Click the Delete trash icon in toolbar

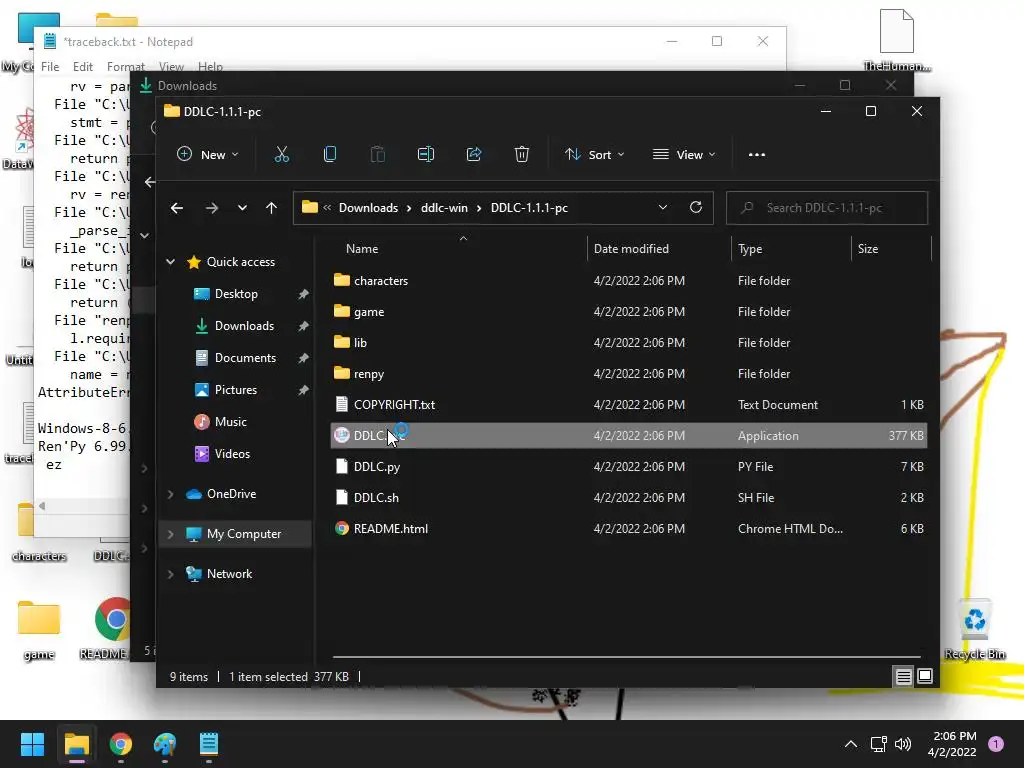(521, 155)
